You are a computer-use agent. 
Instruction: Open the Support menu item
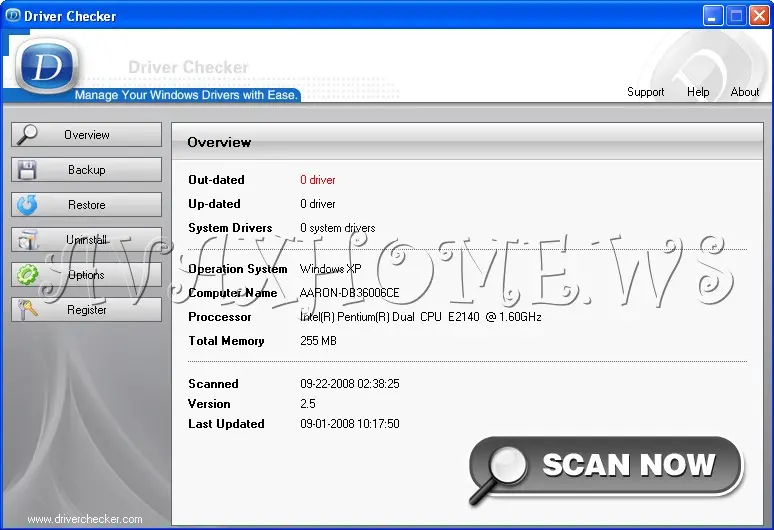645,92
